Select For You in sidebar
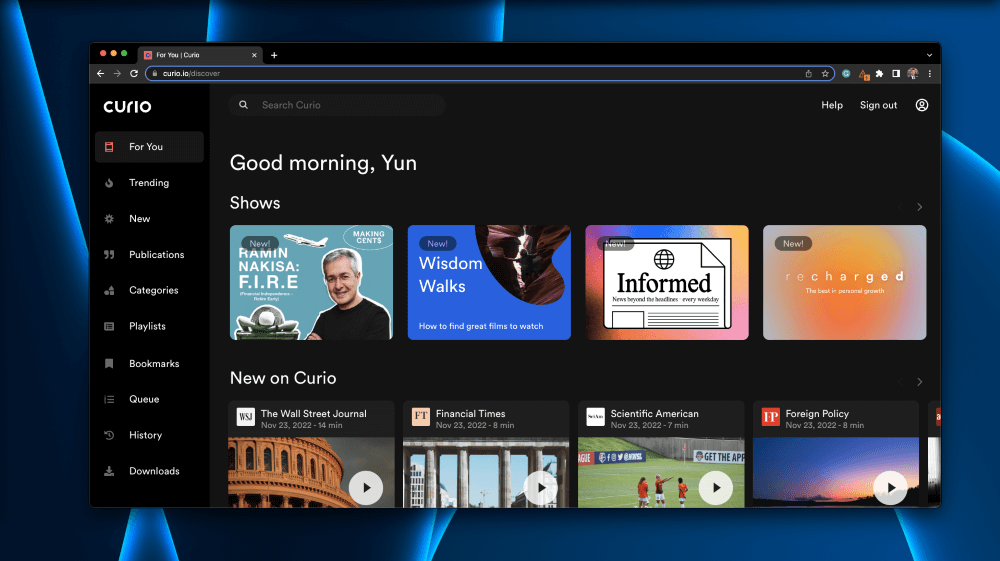Image resolution: width=1000 pixels, height=561 pixels. point(149,147)
